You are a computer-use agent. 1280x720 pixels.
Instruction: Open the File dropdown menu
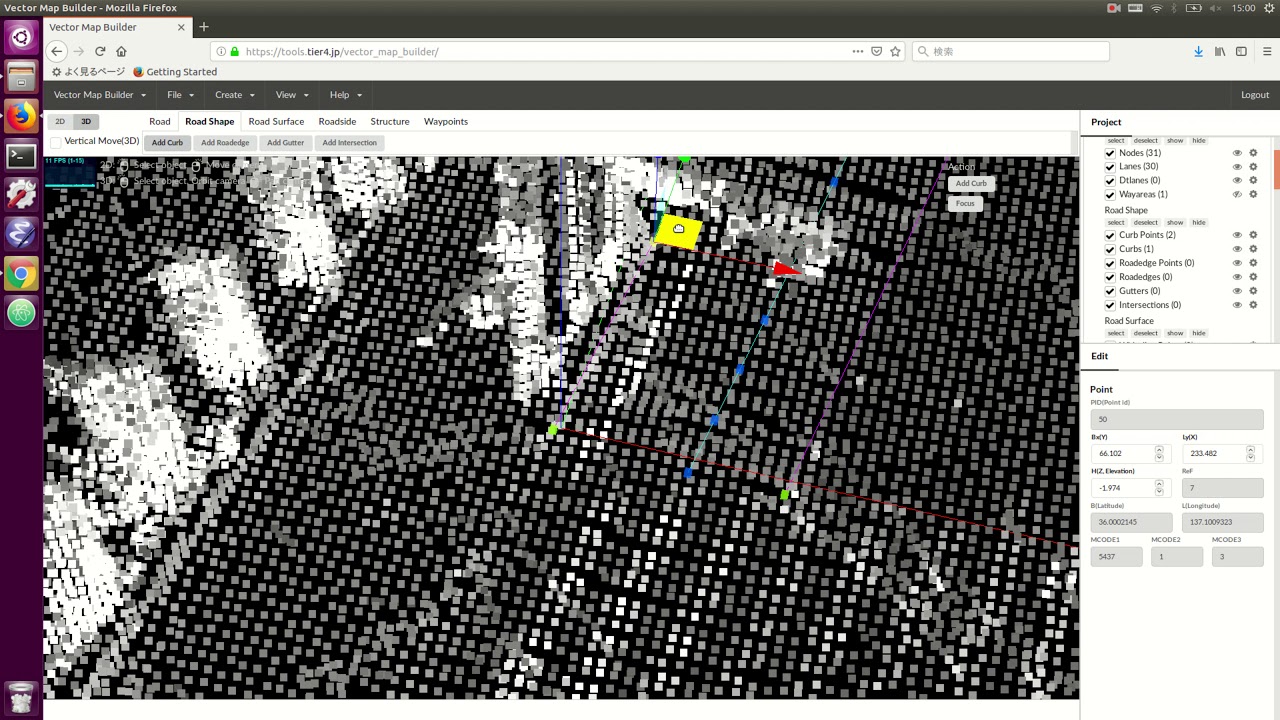[x=181, y=95]
